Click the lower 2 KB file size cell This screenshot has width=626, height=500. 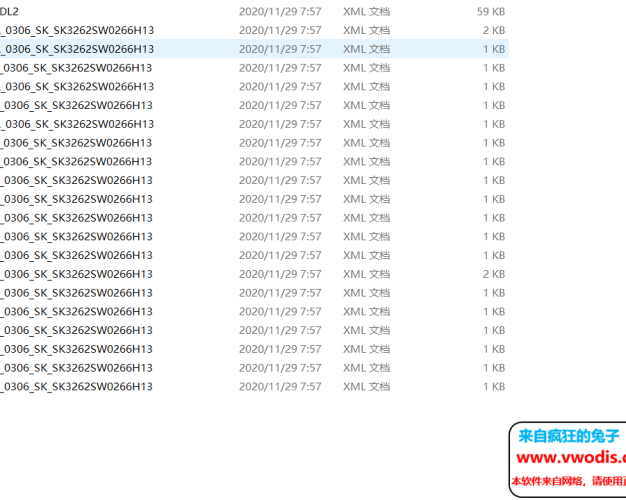click(494, 273)
